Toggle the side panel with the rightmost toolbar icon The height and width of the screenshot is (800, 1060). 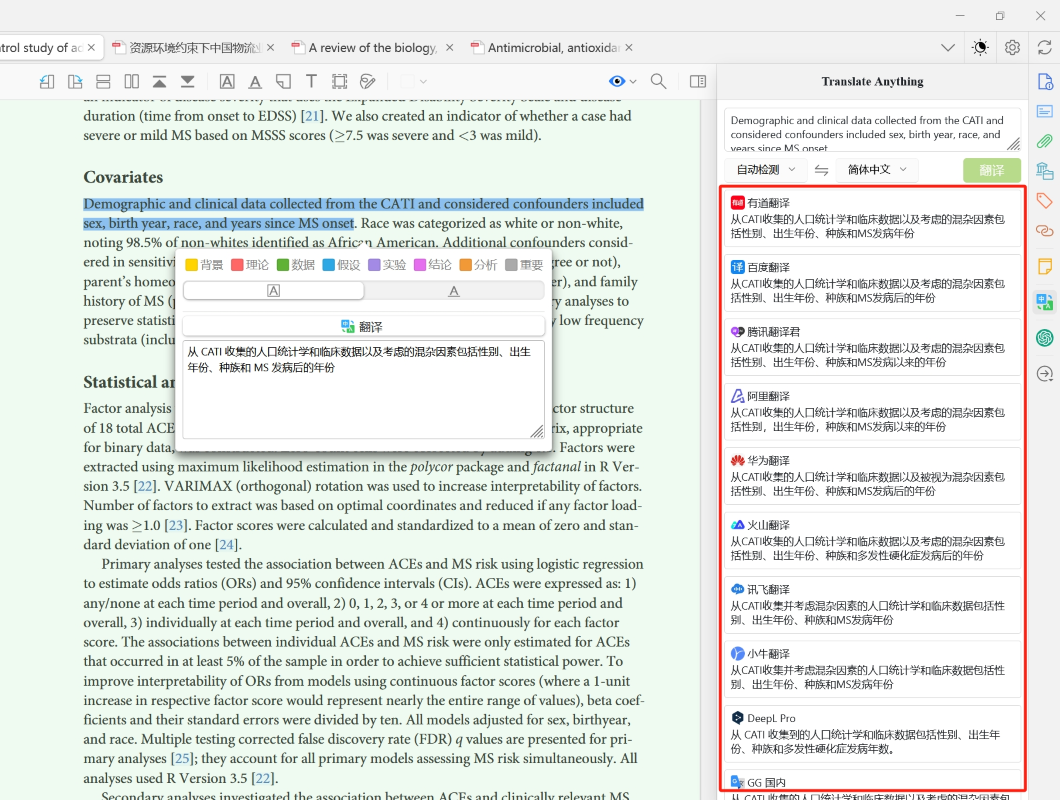tap(698, 81)
